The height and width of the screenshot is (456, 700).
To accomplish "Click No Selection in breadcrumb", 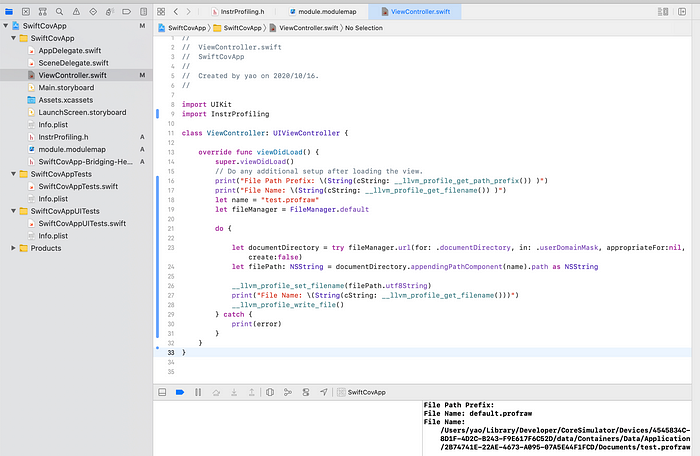I will pyautogui.click(x=364, y=28).
